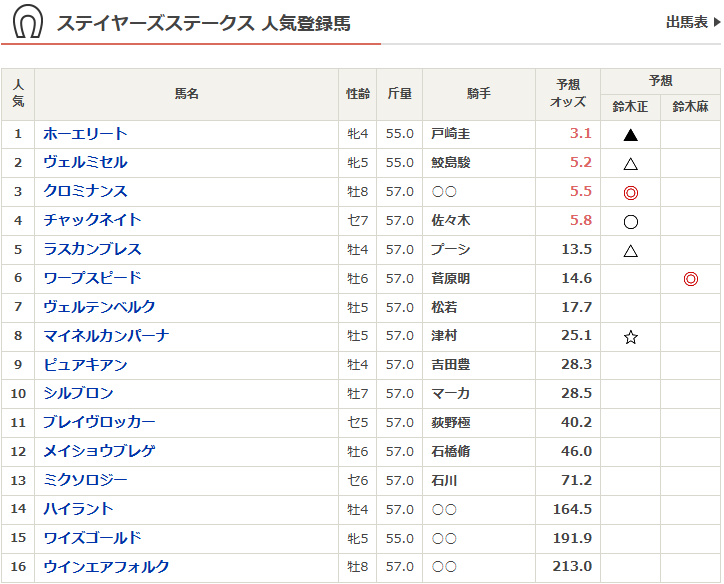Image resolution: width=724 pixels, height=584 pixels.
Task: Click the 予想オッズ column header
Action: pos(567,94)
